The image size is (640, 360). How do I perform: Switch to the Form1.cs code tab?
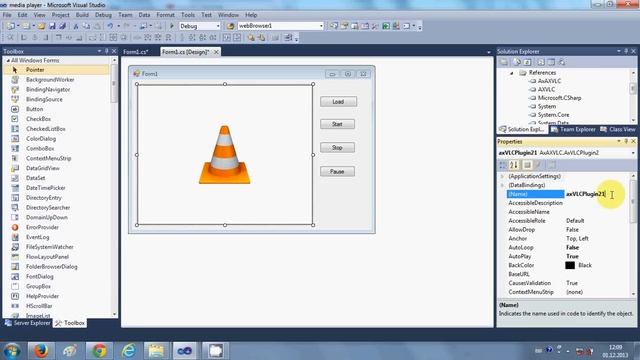tap(136, 52)
